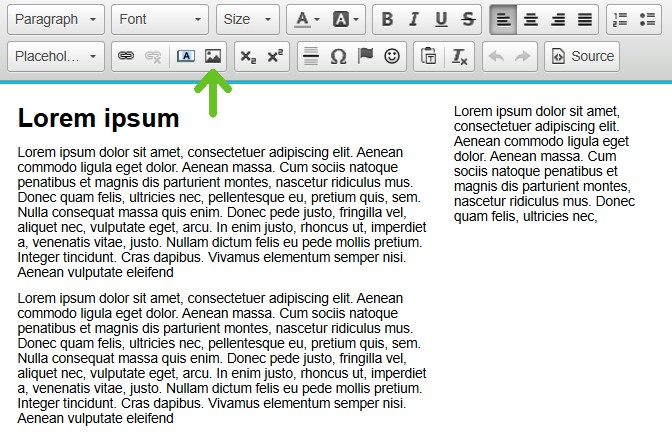Justify the text
672x432 pixels.
tap(585, 20)
